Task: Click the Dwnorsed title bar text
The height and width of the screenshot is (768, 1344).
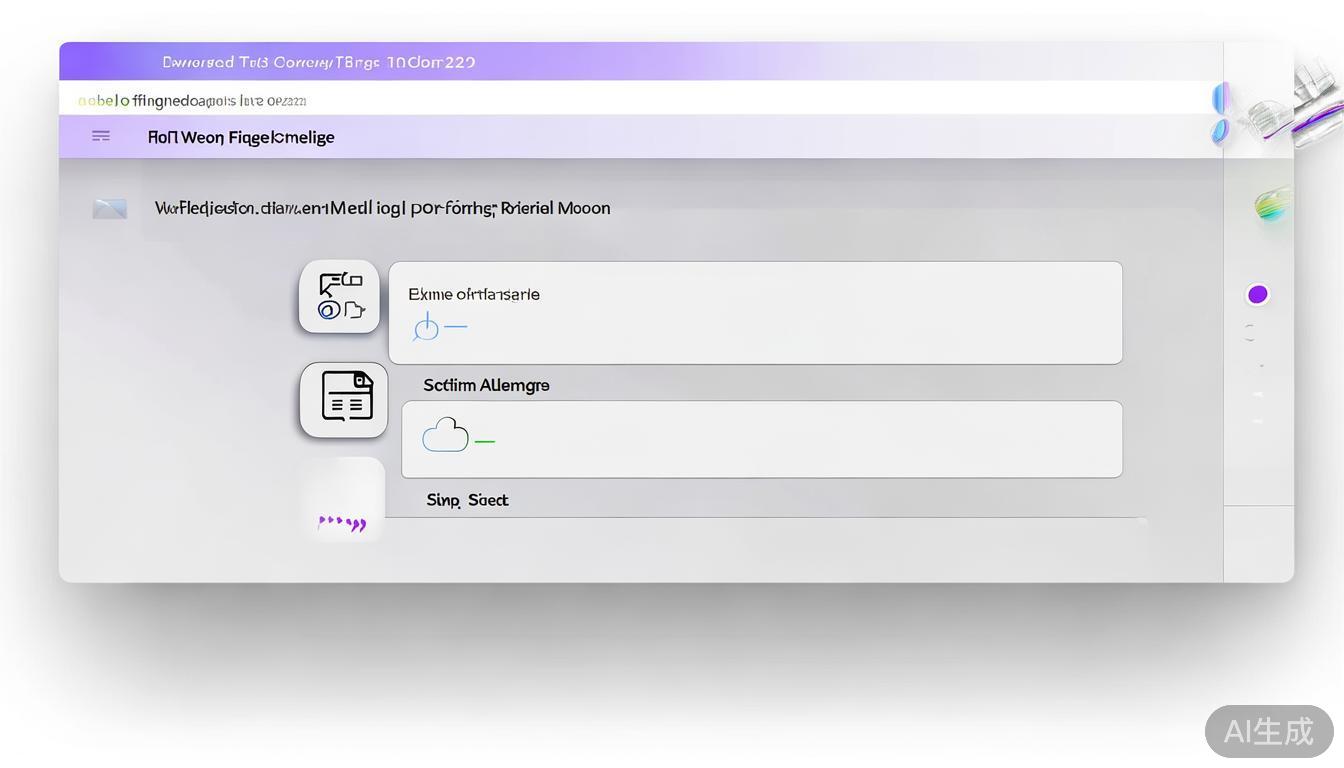Action: (x=318, y=62)
